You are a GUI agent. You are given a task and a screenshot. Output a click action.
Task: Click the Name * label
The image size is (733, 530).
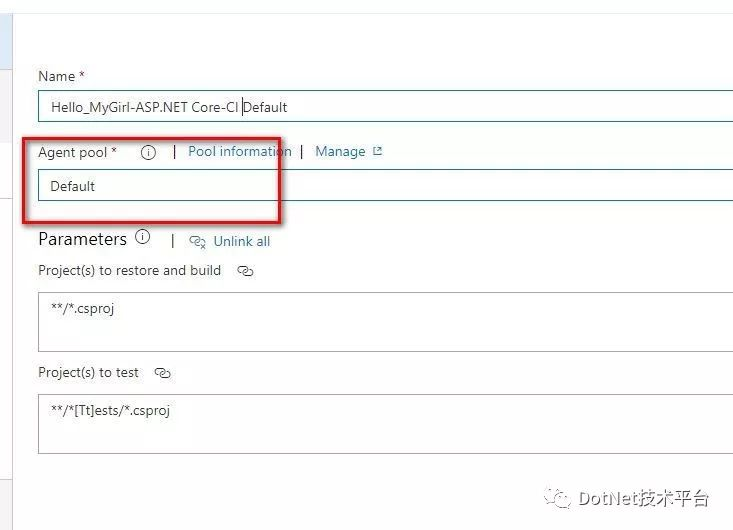[61, 76]
